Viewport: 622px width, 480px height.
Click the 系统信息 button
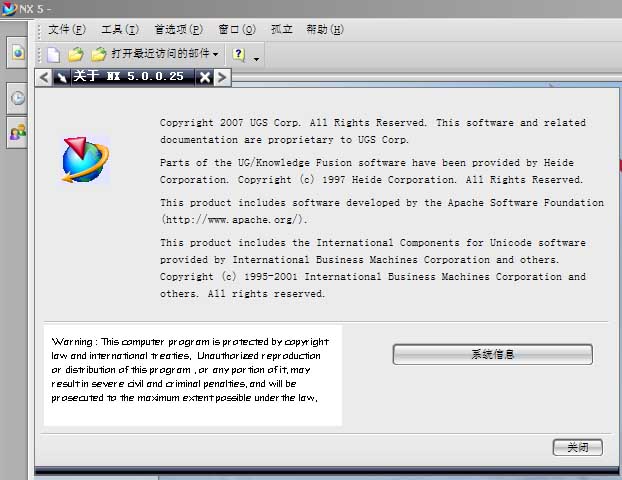493,354
